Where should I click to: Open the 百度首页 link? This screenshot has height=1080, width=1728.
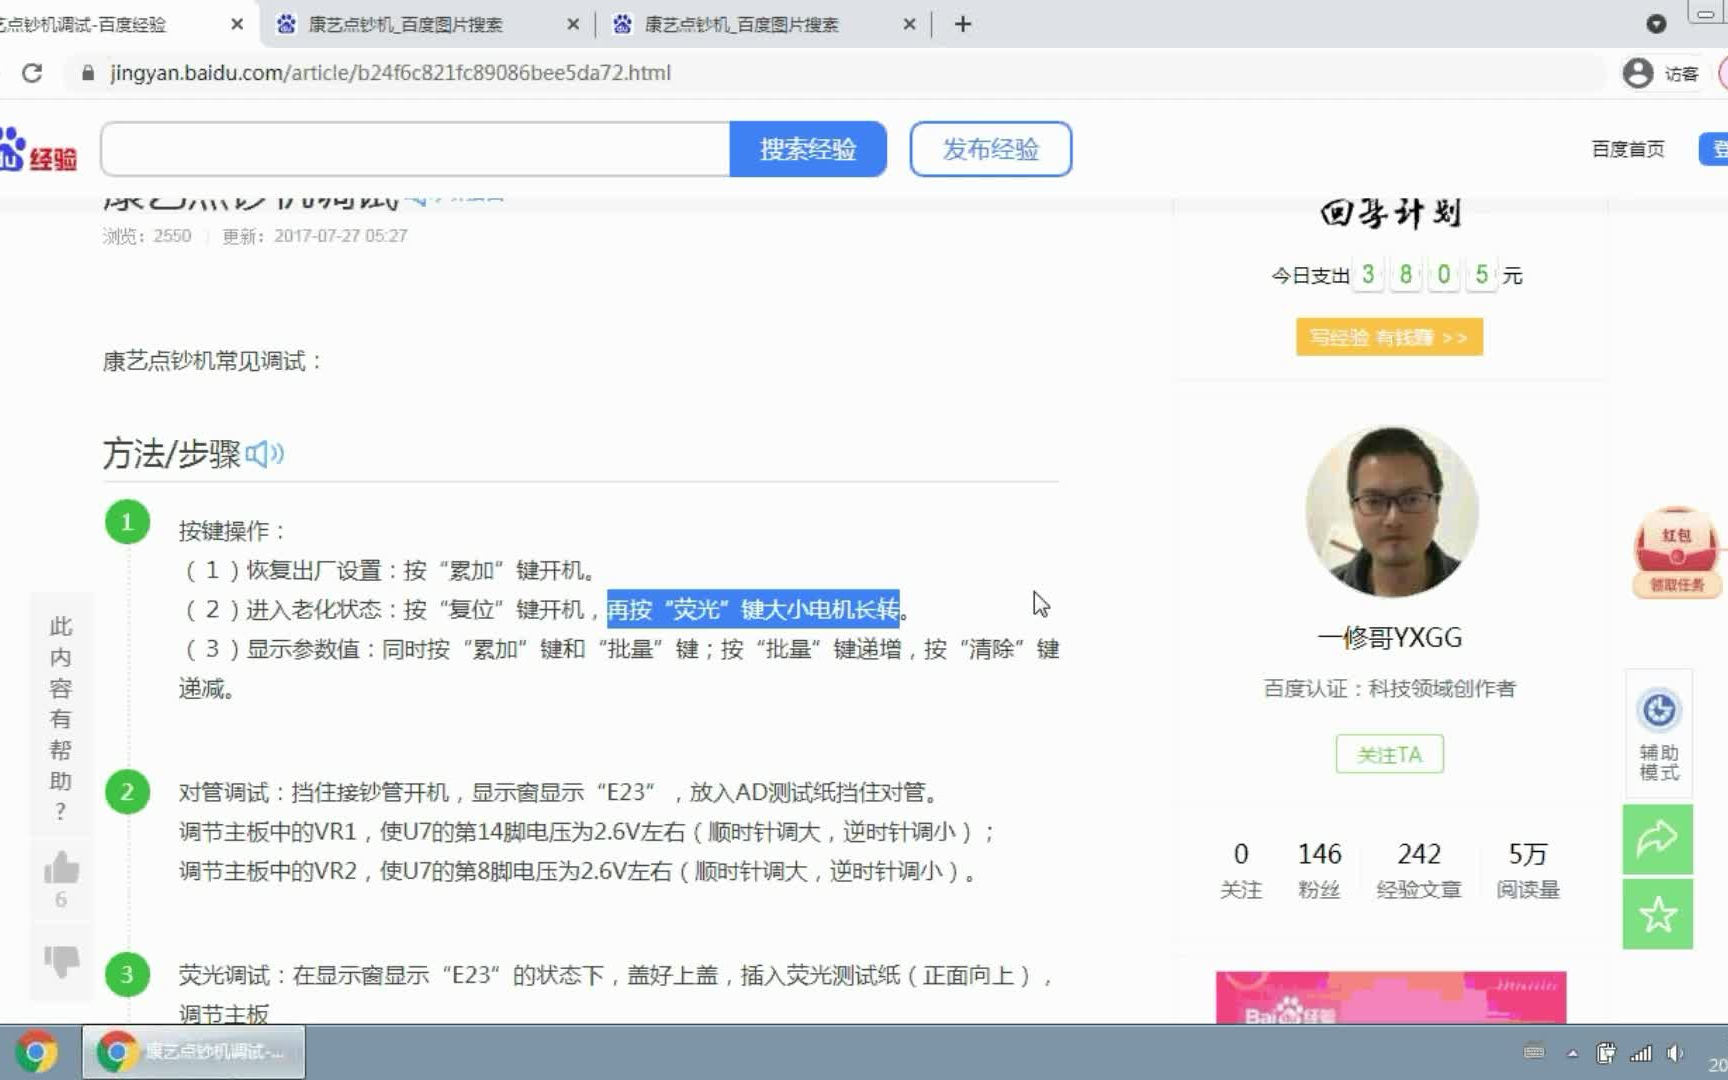[1628, 149]
